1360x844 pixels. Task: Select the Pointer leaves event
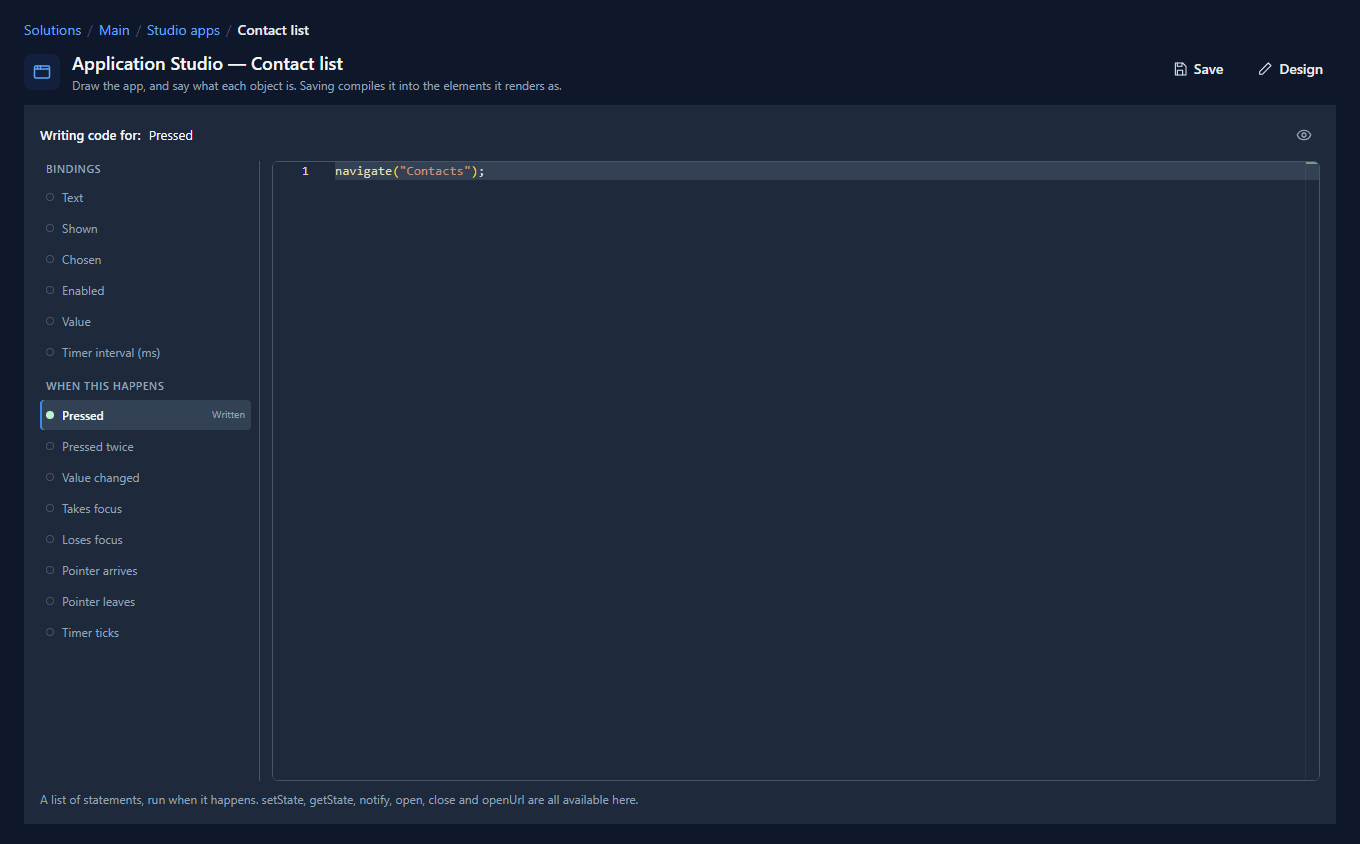coord(145,602)
